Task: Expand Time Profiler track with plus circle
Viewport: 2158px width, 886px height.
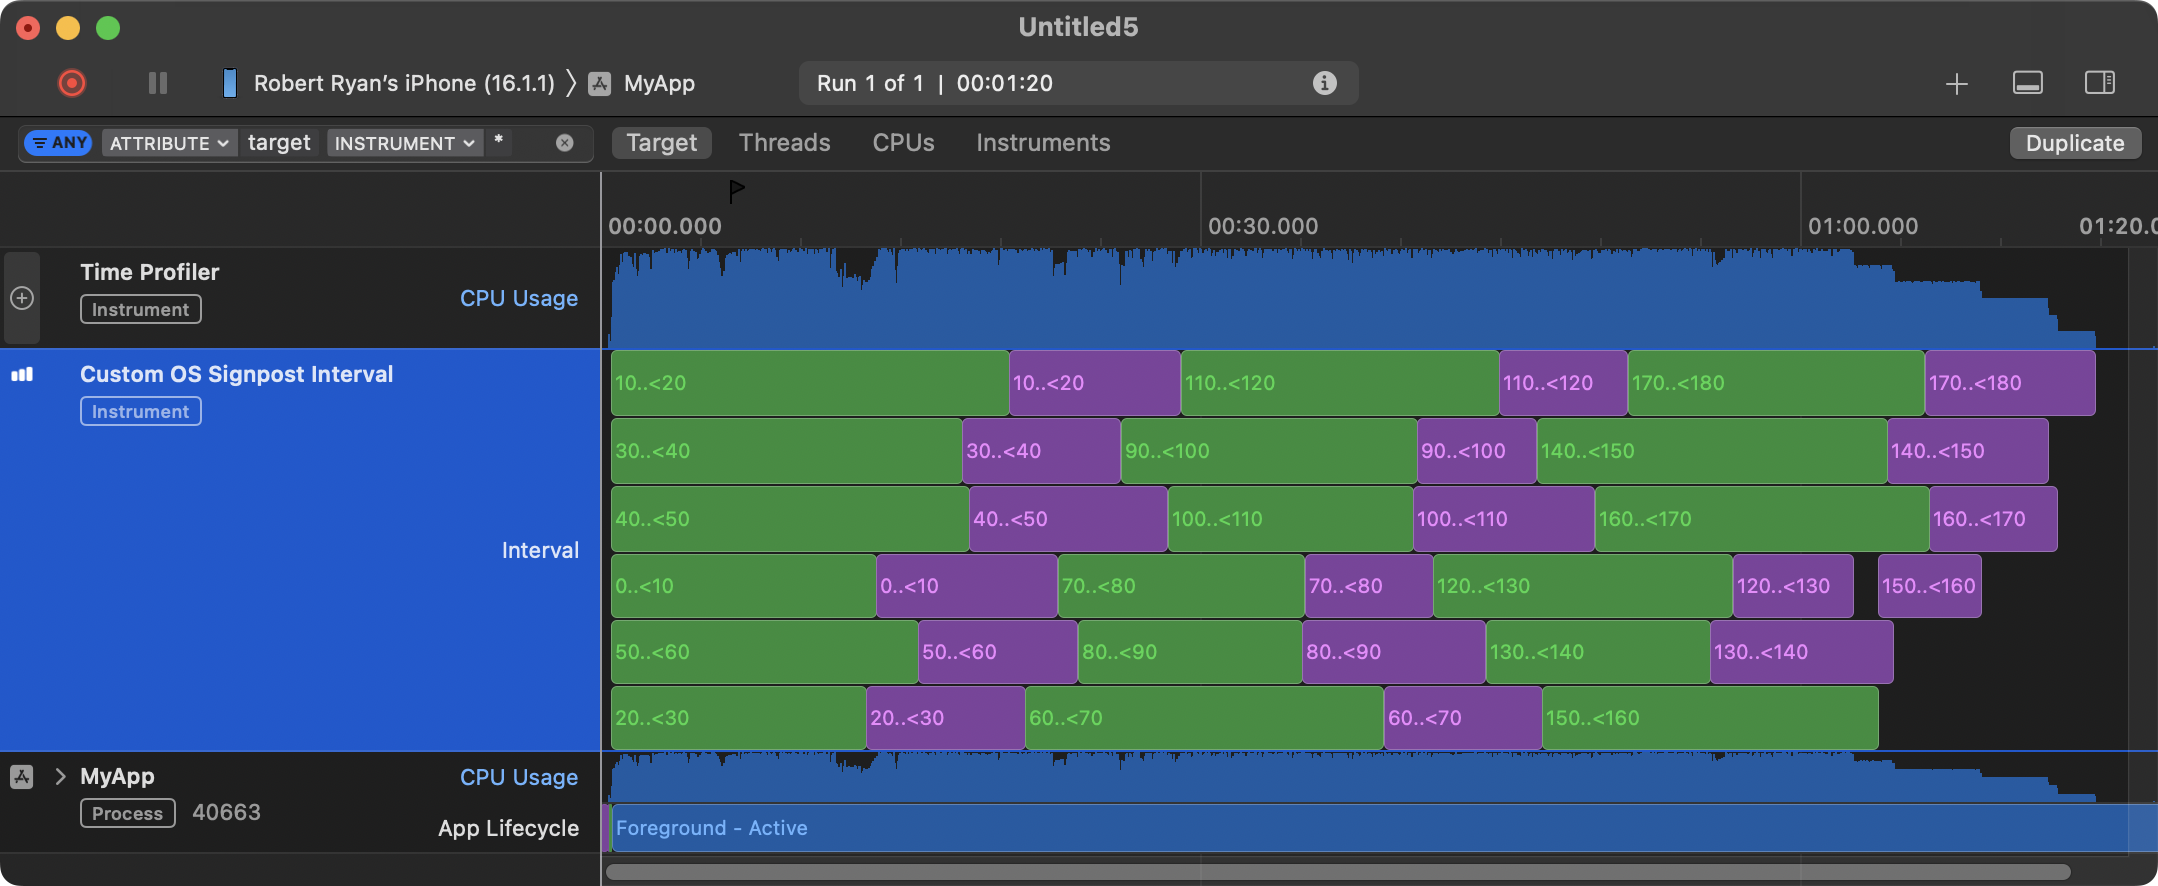Action: point(22,298)
